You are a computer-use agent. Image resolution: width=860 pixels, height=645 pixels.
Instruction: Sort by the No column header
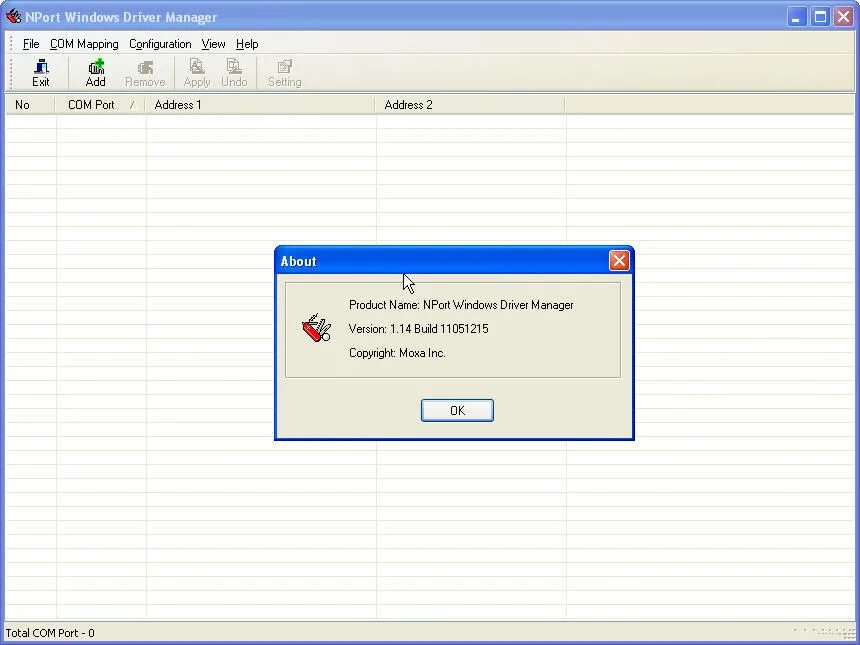(x=30, y=105)
